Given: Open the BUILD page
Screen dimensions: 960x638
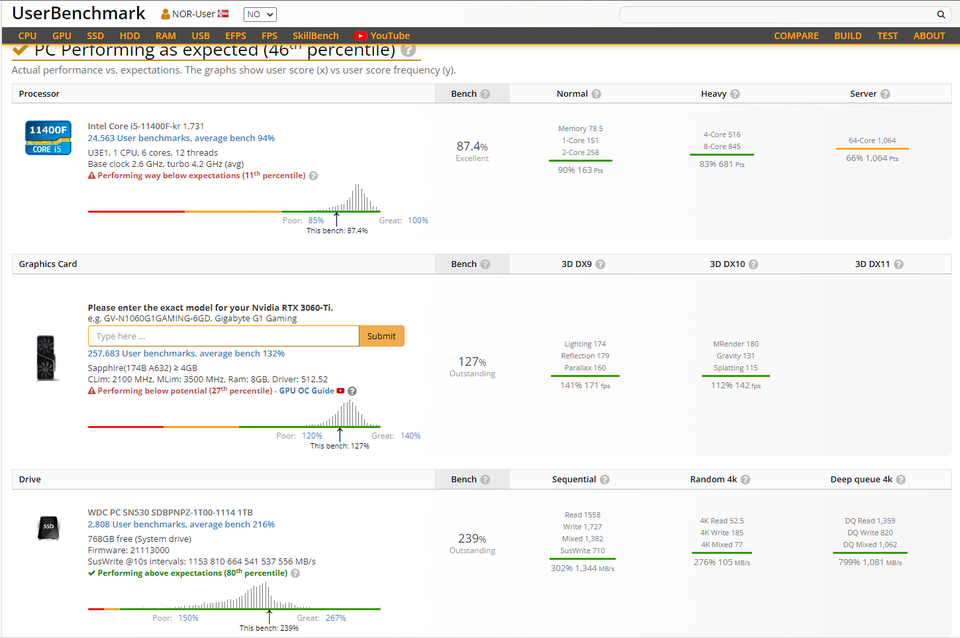Looking at the screenshot, I should (x=847, y=36).
